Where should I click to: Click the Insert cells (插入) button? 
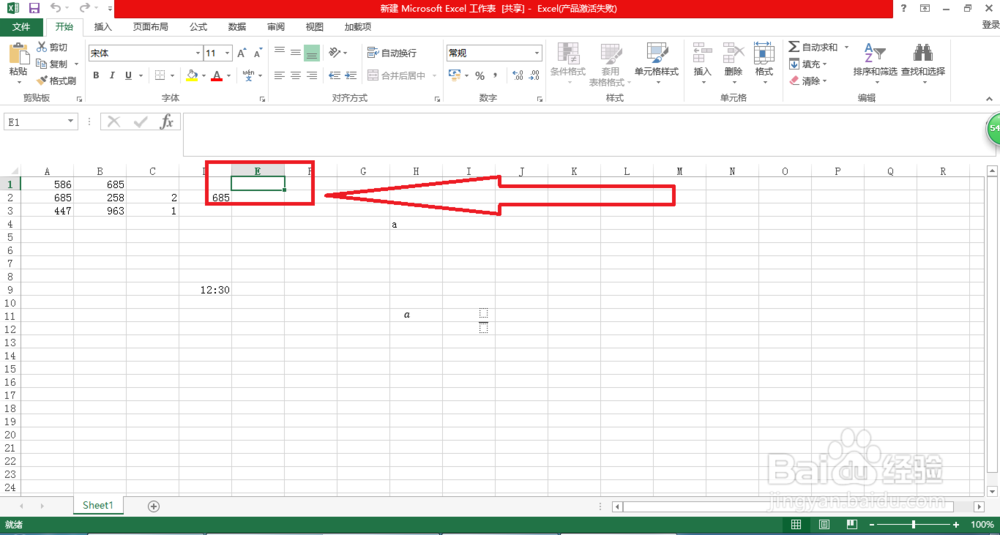[702, 64]
